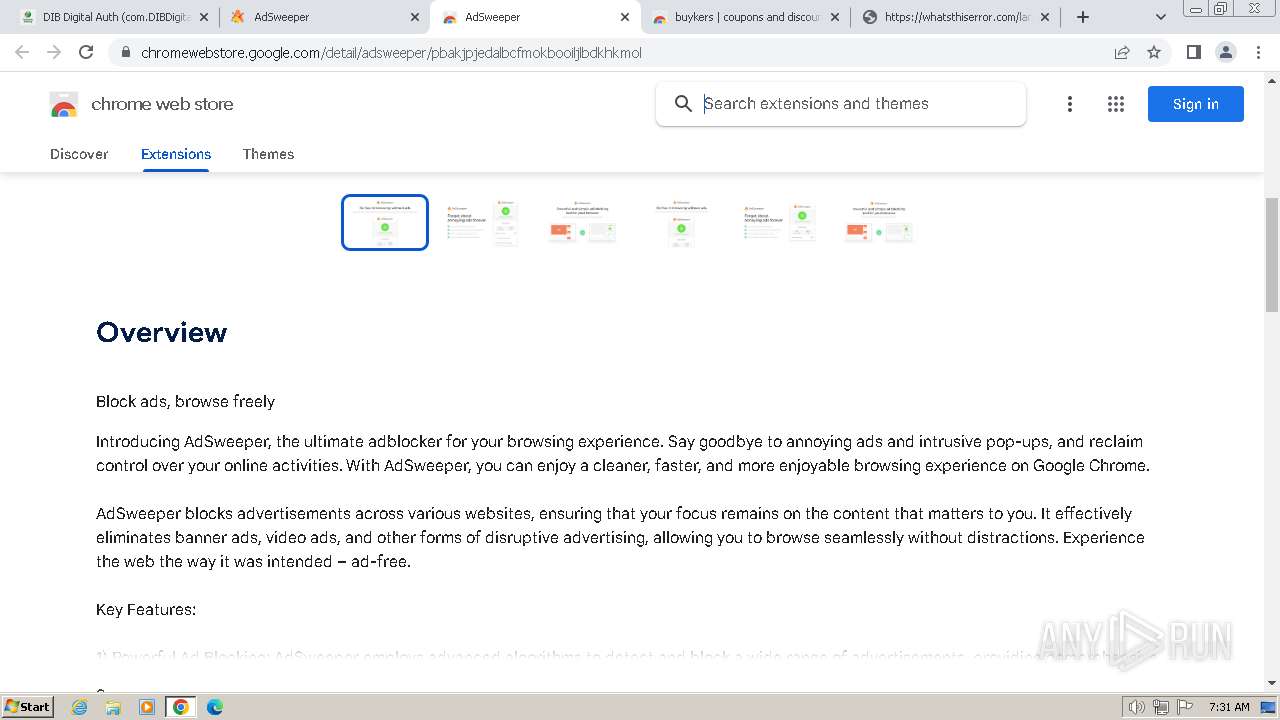
Task: Select the first screenshot thumbnail
Action: coord(385,222)
